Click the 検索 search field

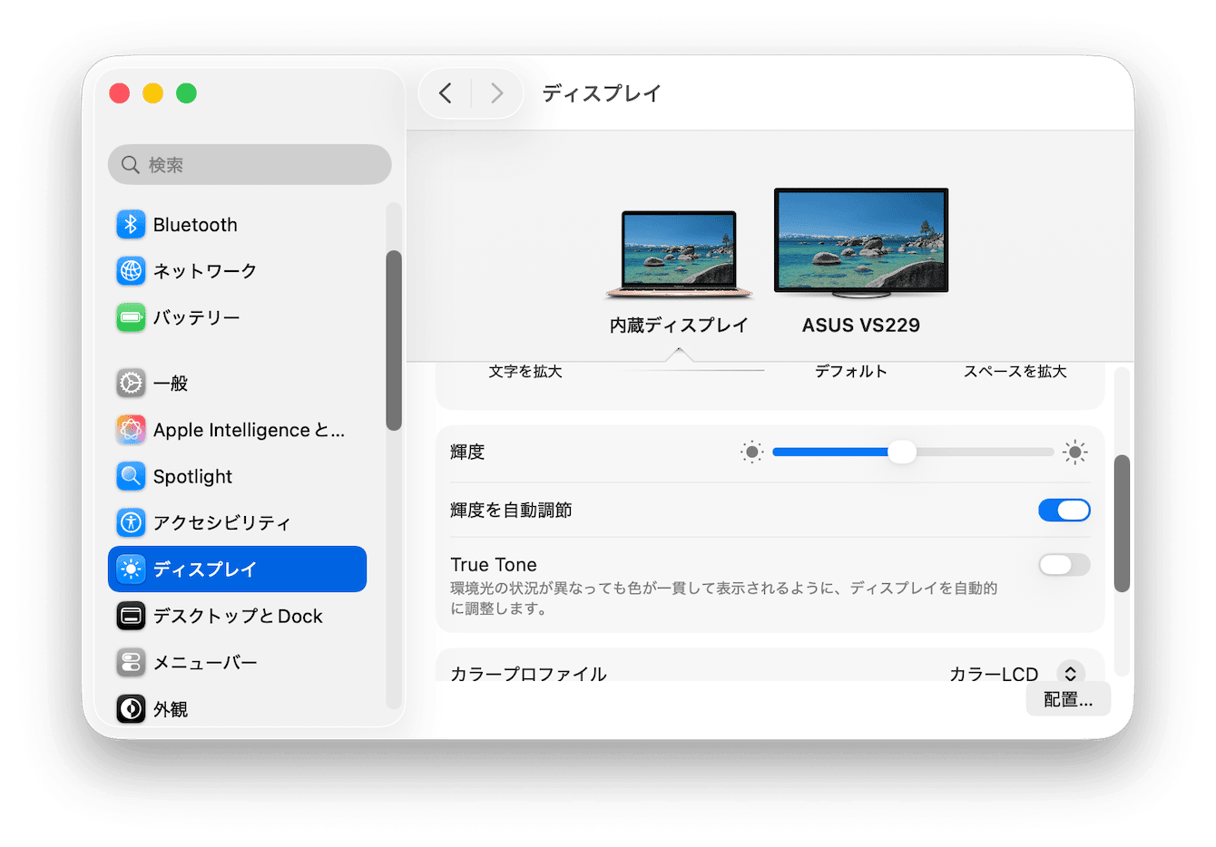click(249, 164)
